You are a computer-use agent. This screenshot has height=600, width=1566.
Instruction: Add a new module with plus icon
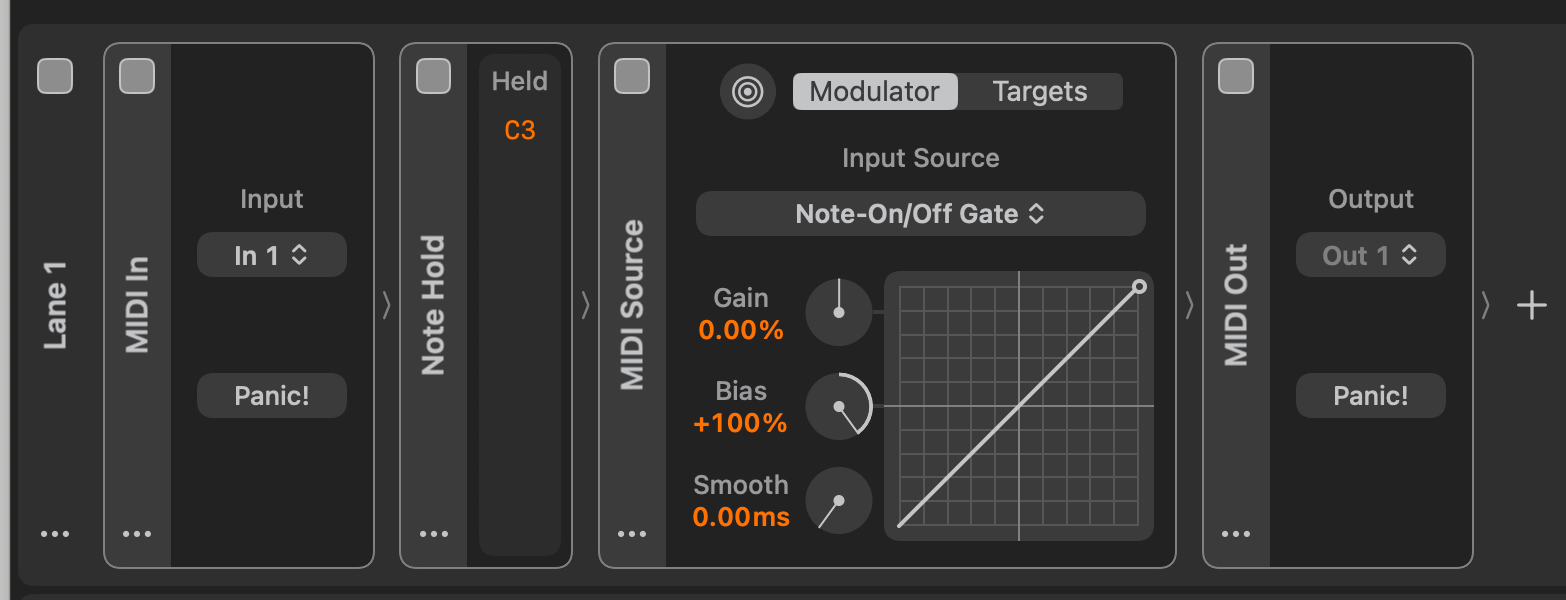point(1531,306)
